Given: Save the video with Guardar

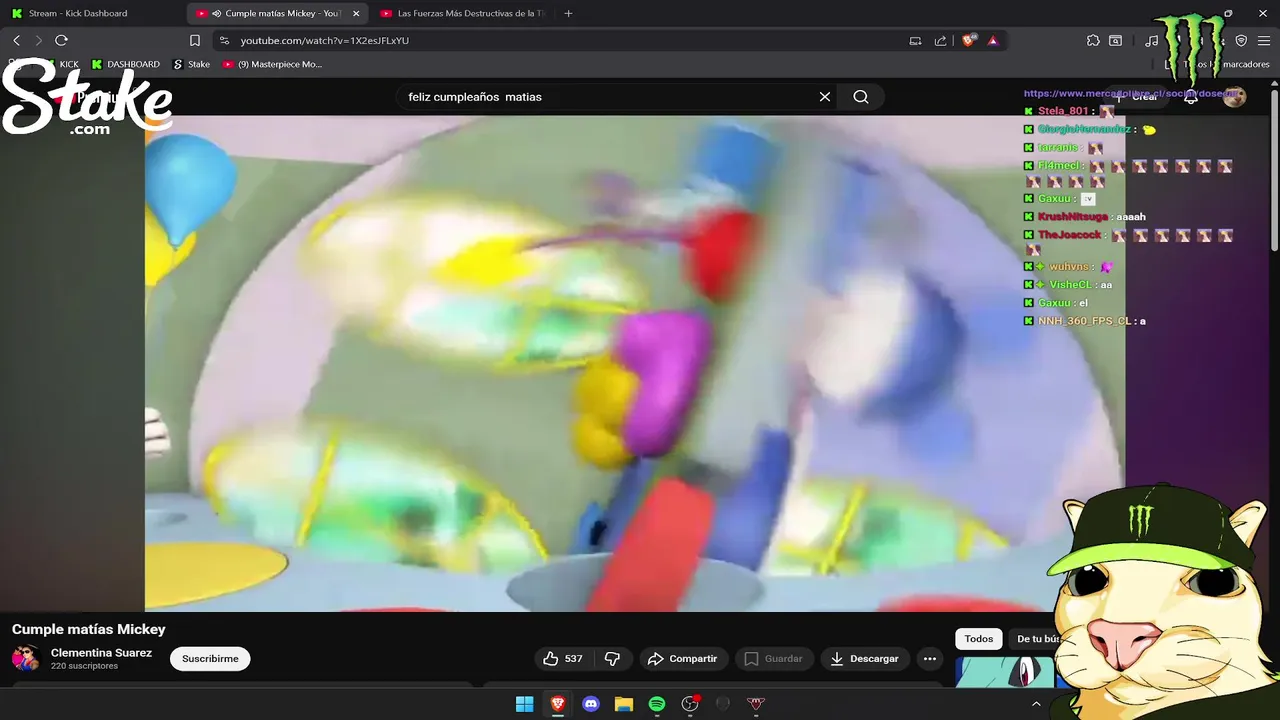Looking at the screenshot, I should pos(774,659).
